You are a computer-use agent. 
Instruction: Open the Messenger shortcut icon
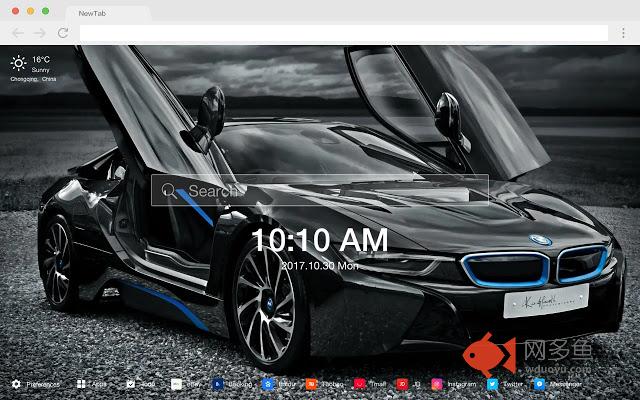tap(539, 384)
